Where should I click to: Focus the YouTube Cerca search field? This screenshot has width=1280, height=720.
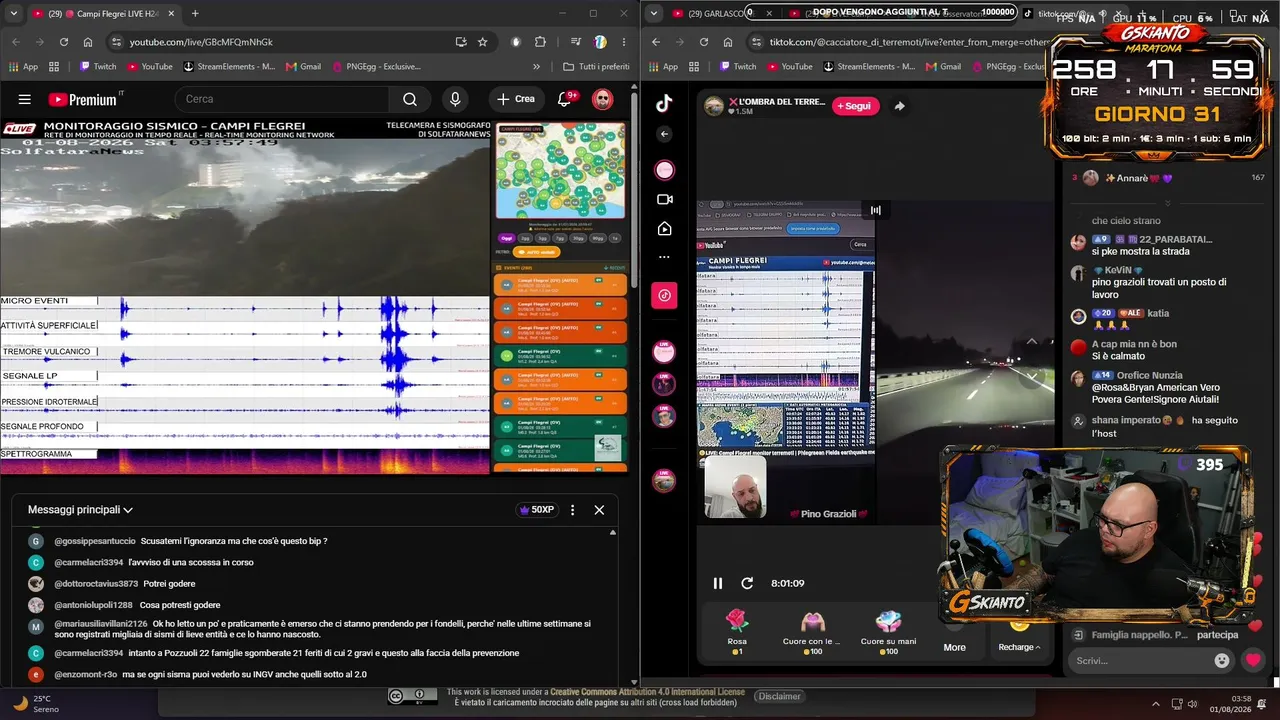tap(281, 99)
